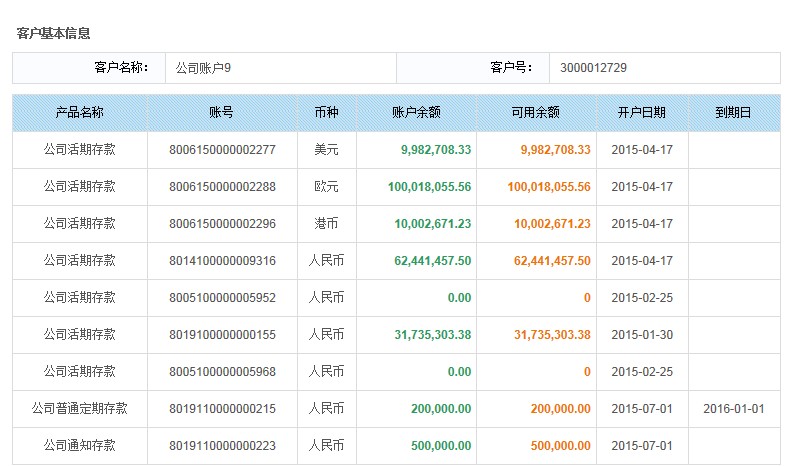Select customer name value 公司账户9
This screenshot has width=786, height=466.
pos(203,68)
